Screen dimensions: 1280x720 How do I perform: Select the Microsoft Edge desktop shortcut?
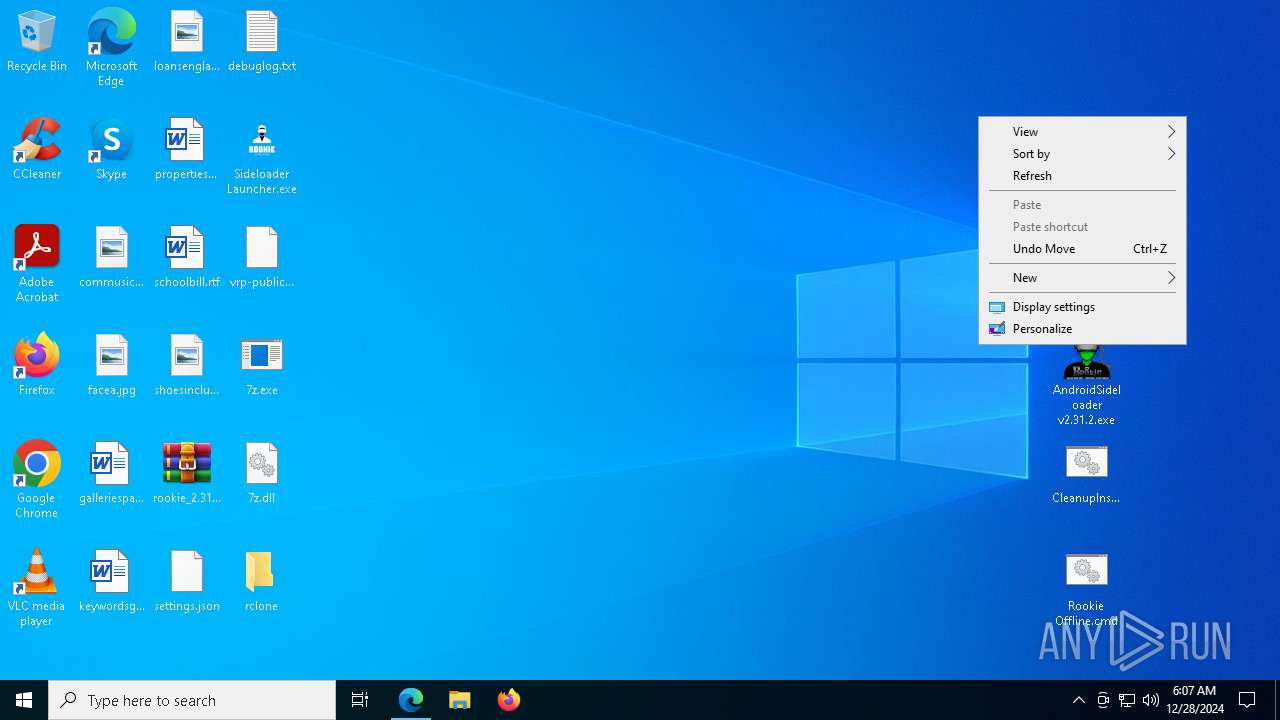click(111, 48)
